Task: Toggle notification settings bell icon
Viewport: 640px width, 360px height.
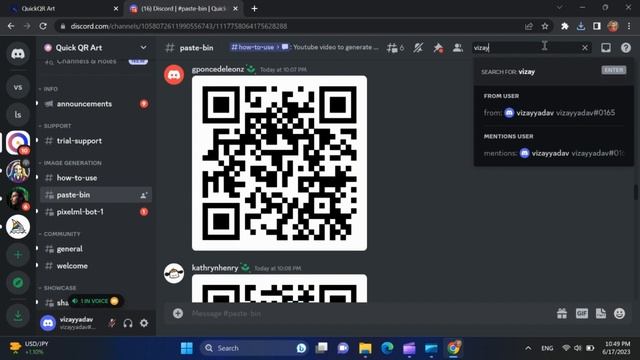Action: point(418,48)
